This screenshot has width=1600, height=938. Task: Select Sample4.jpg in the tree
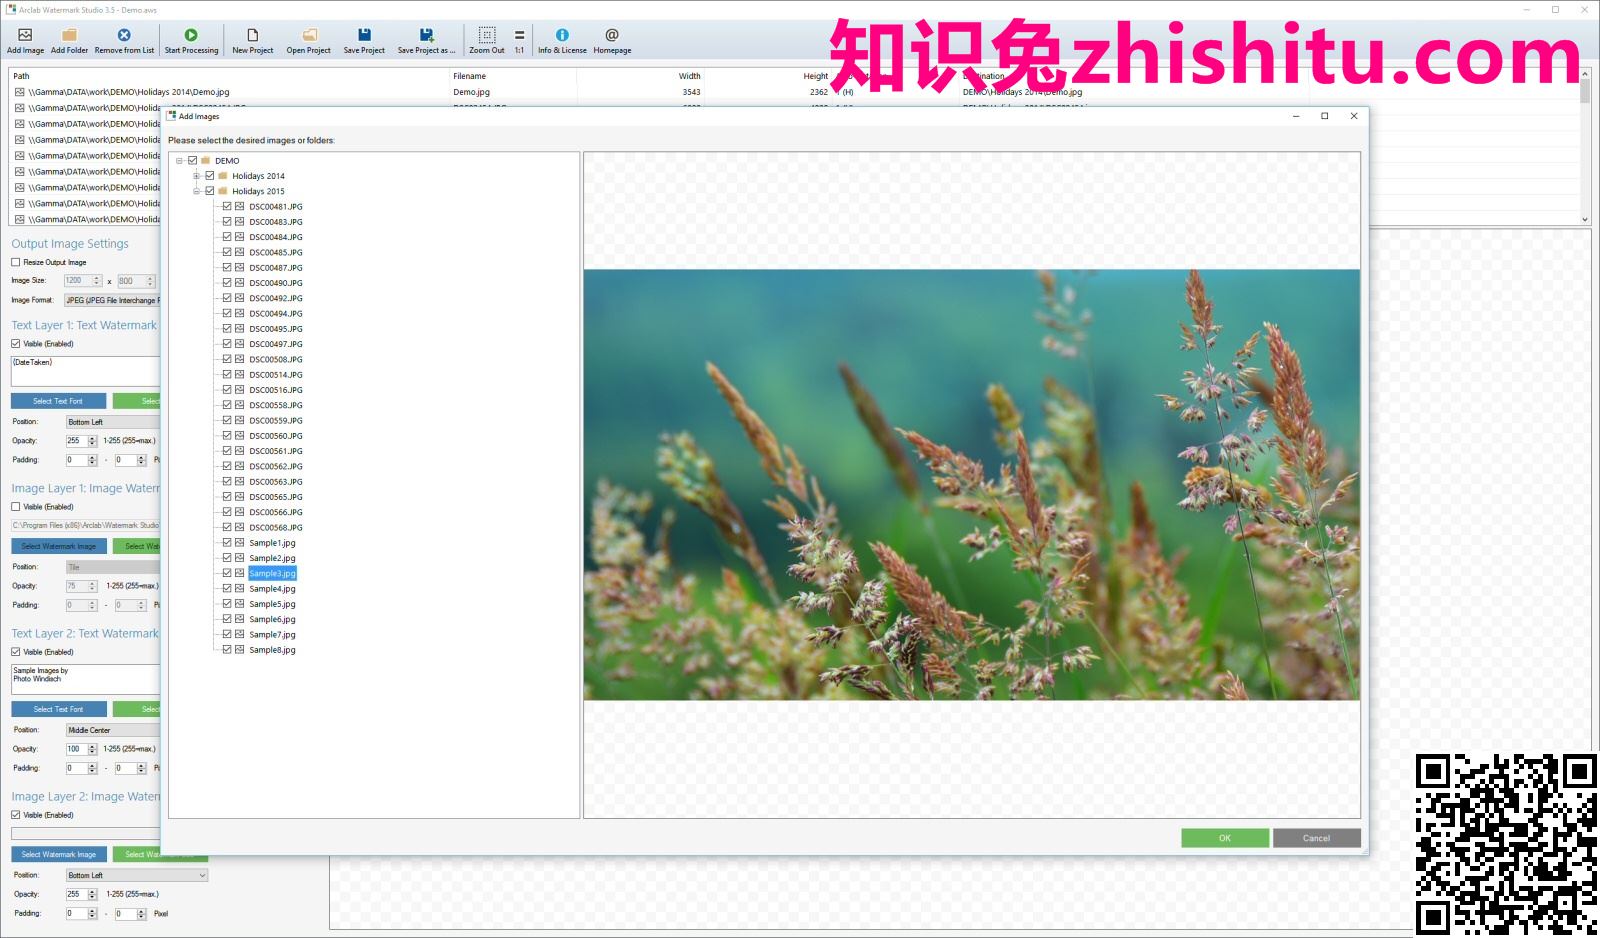(x=272, y=589)
